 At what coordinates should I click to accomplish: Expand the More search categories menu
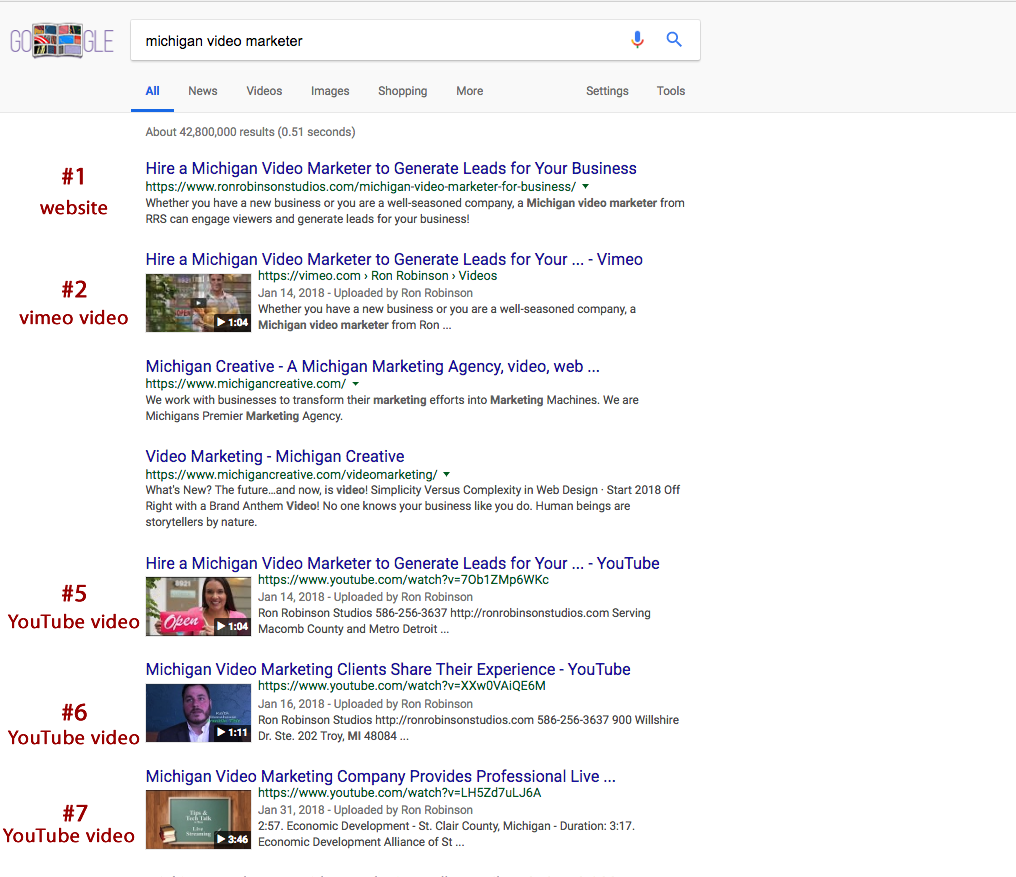coord(470,91)
